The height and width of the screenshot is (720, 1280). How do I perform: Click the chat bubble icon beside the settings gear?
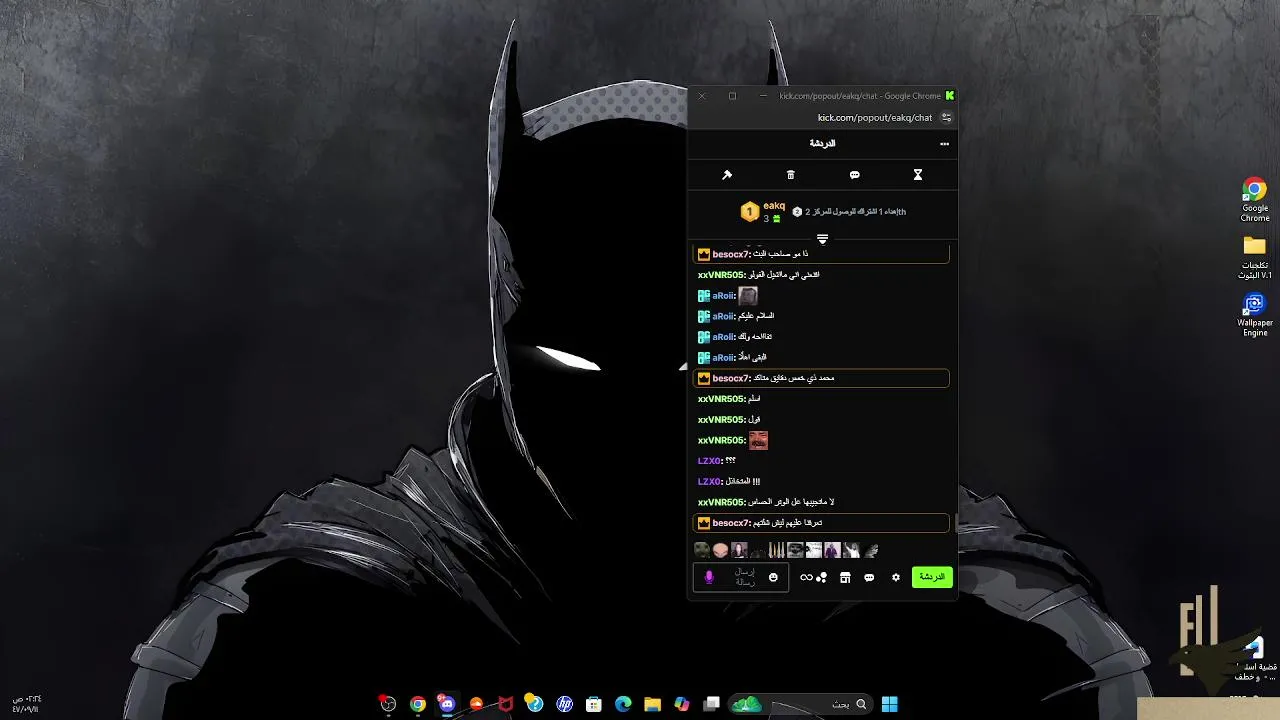869,577
